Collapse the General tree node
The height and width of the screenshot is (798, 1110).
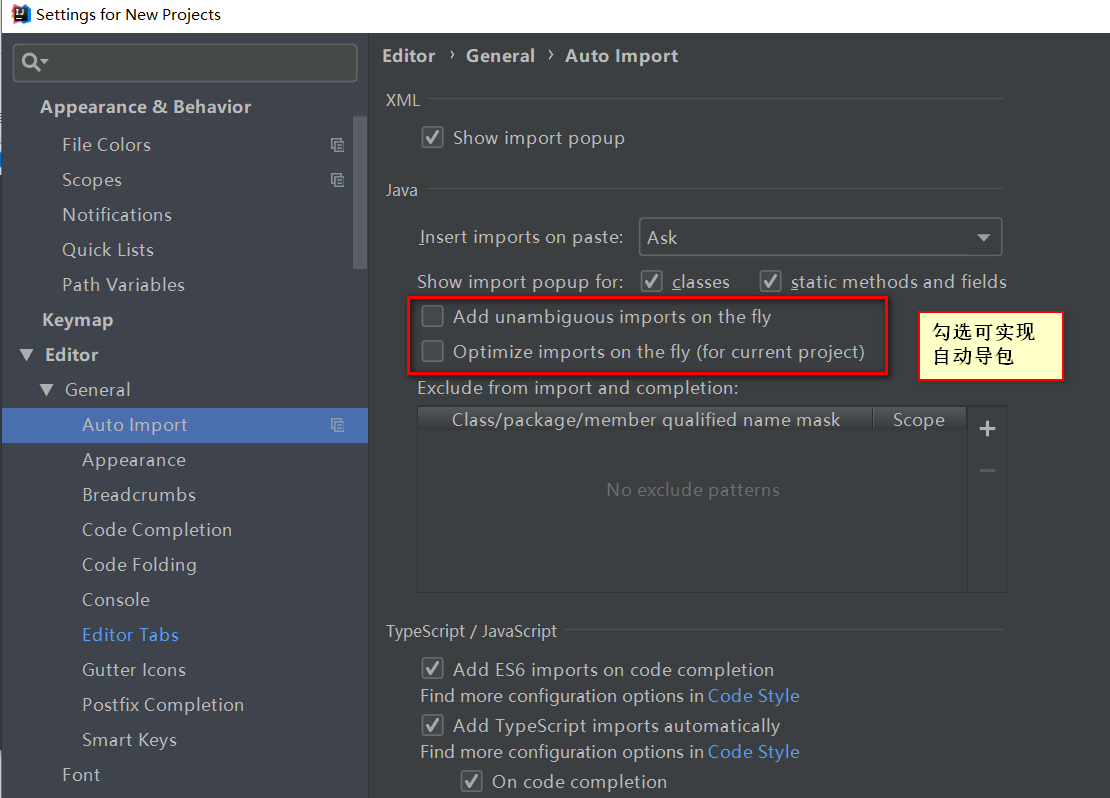click(47, 389)
